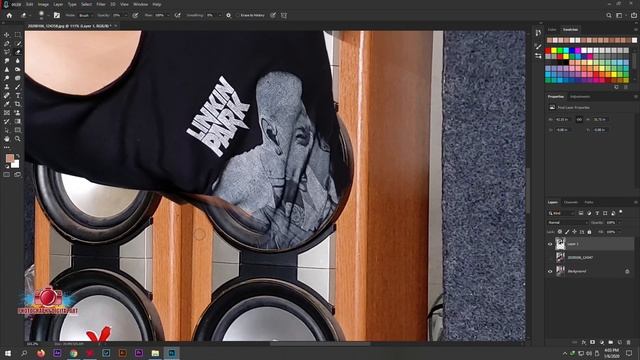Delete layer with trash icon
This screenshot has height=360, width=640.
coord(629,342)
